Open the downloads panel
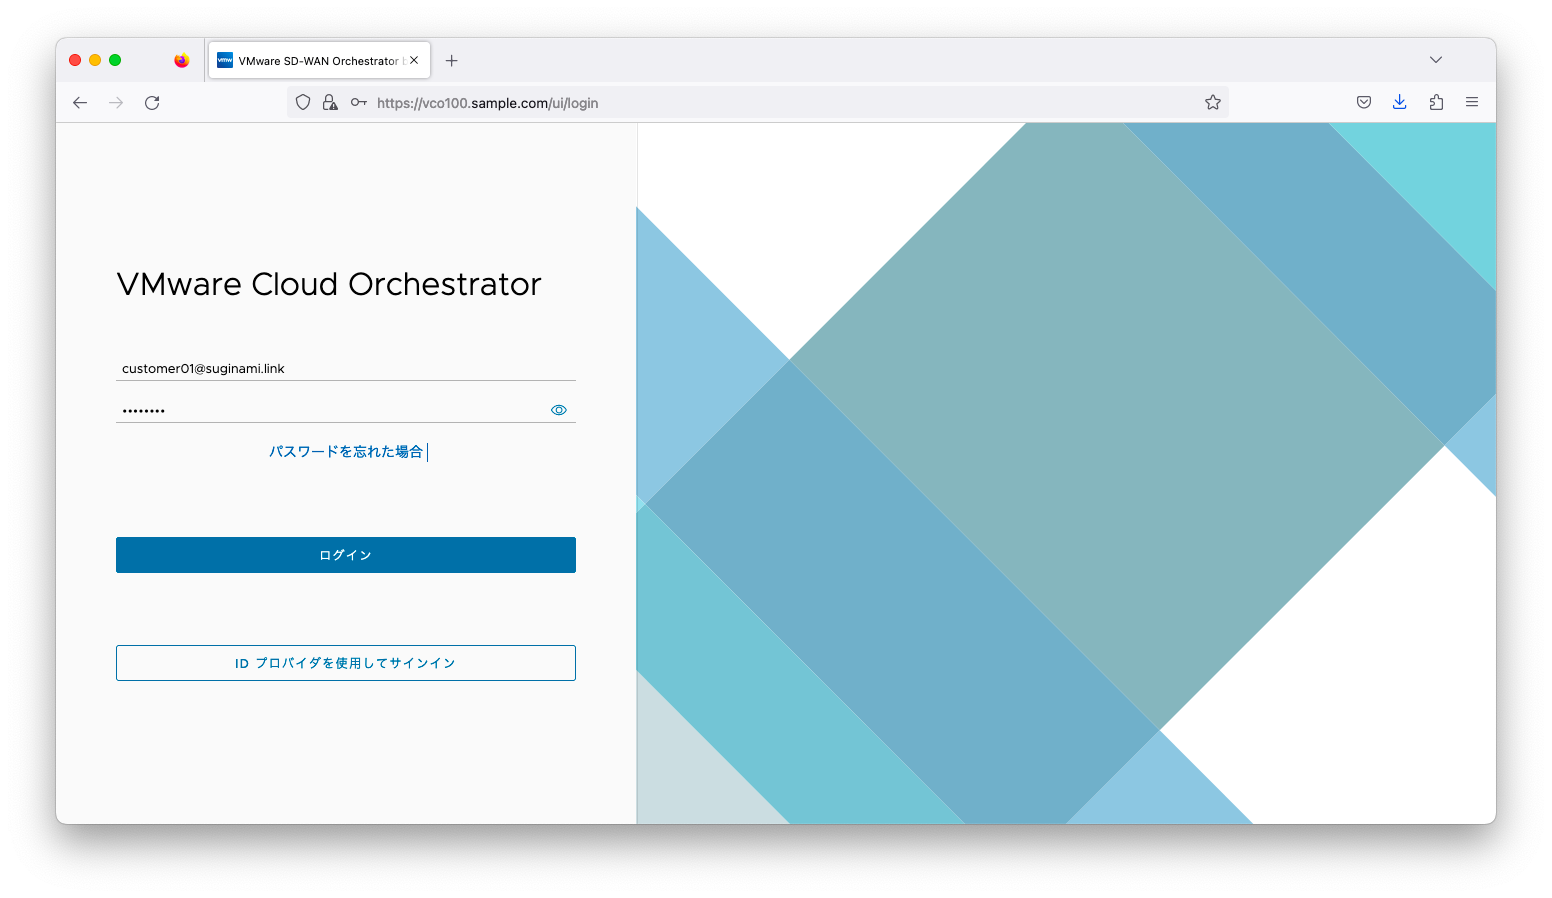This screenshot has width=1552, height=898. click(x=1400, y=102)
